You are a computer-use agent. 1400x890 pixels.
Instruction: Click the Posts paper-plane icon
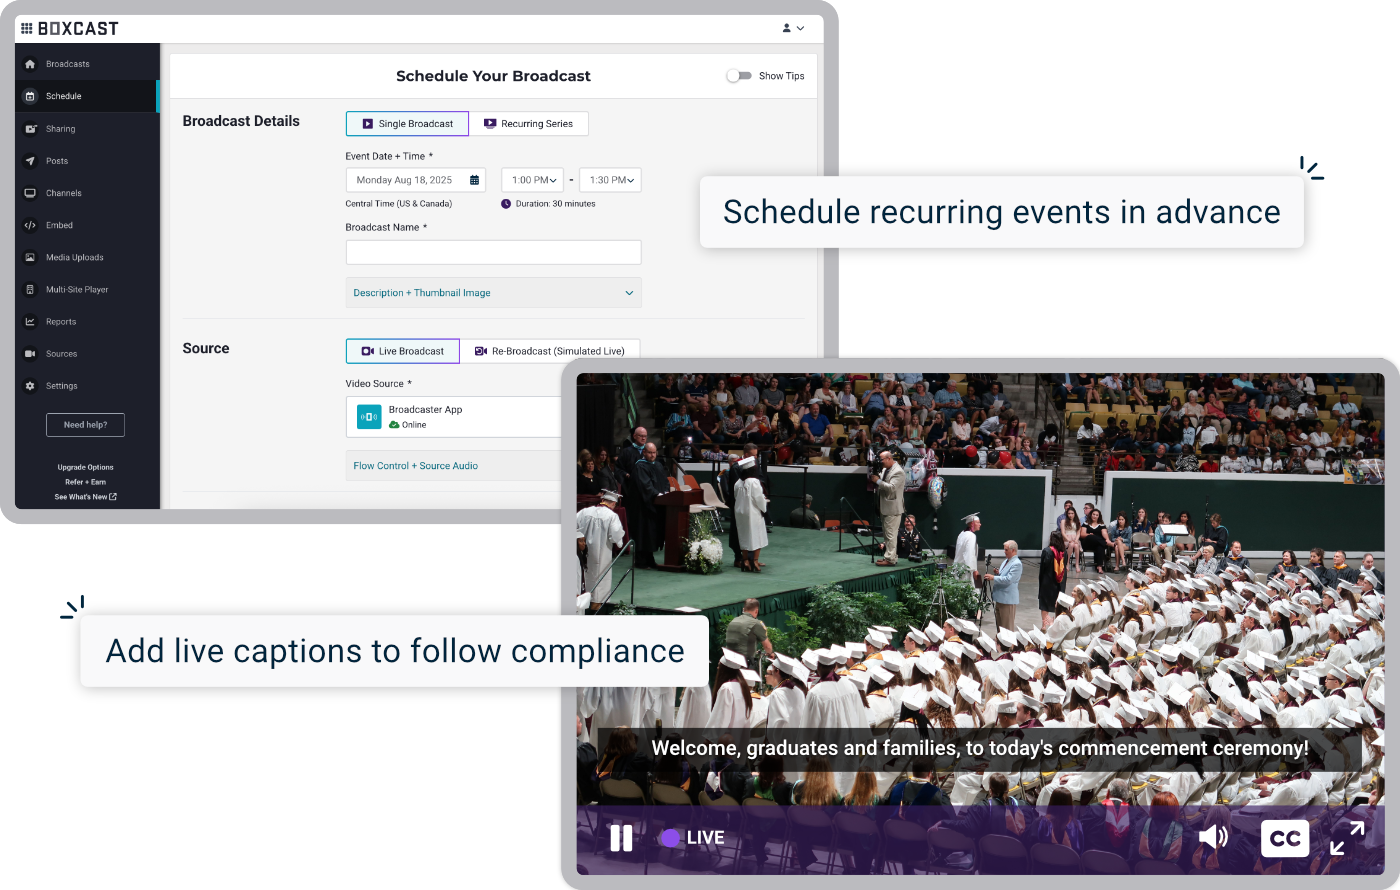click(30, 161)
